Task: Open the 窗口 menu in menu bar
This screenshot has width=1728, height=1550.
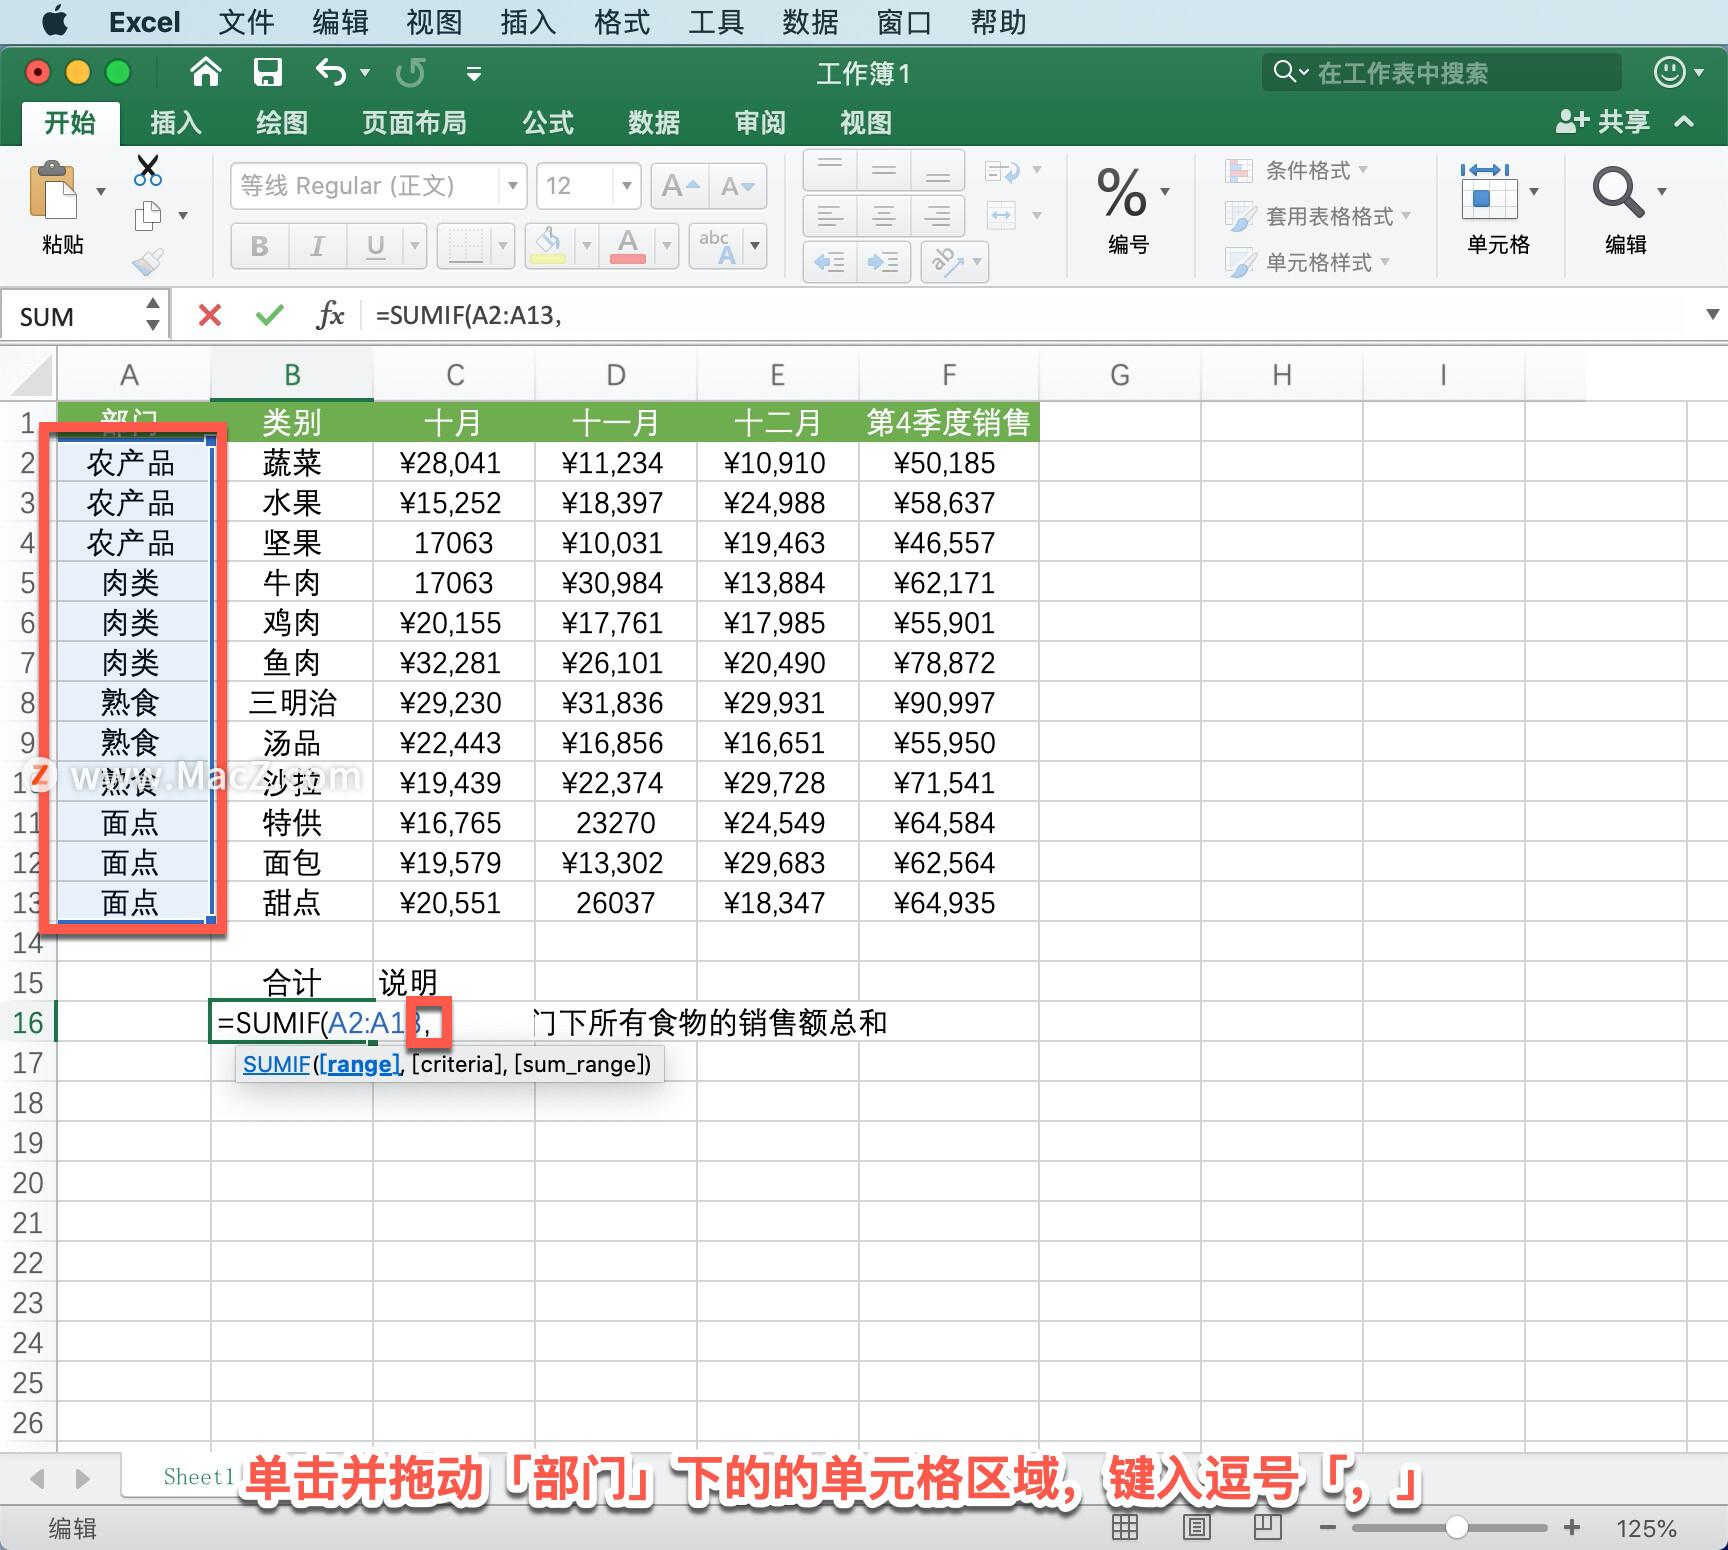Action: pos(904,22)
